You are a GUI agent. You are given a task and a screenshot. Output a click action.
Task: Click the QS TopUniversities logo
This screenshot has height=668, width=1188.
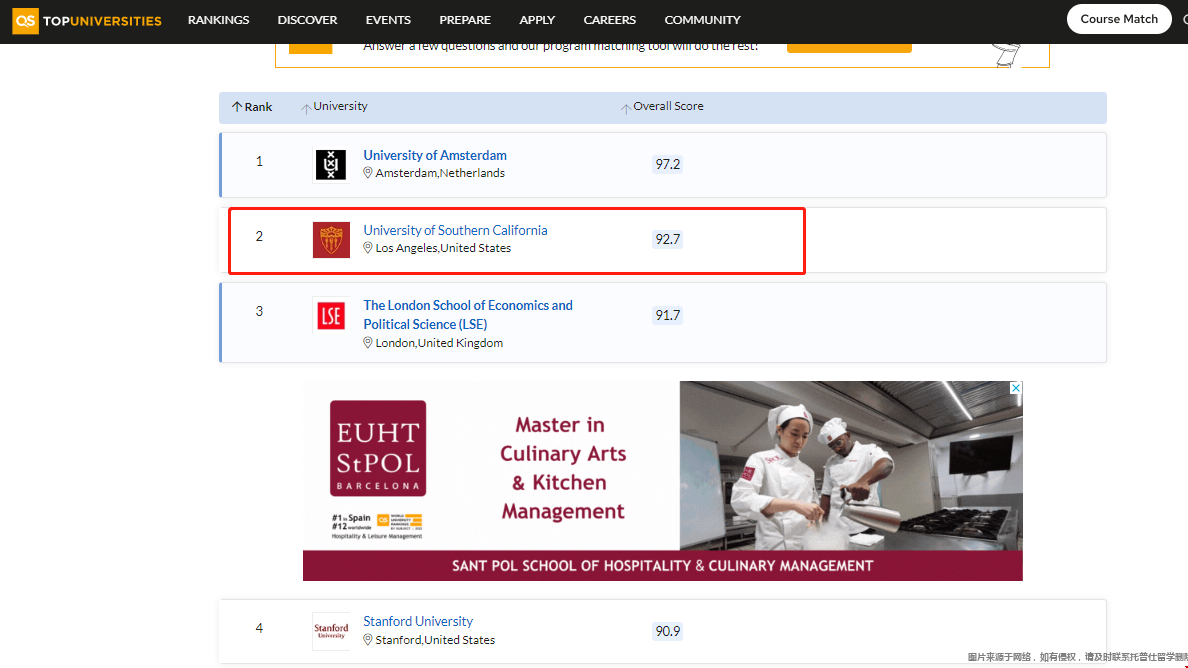(x=87, y=20)
